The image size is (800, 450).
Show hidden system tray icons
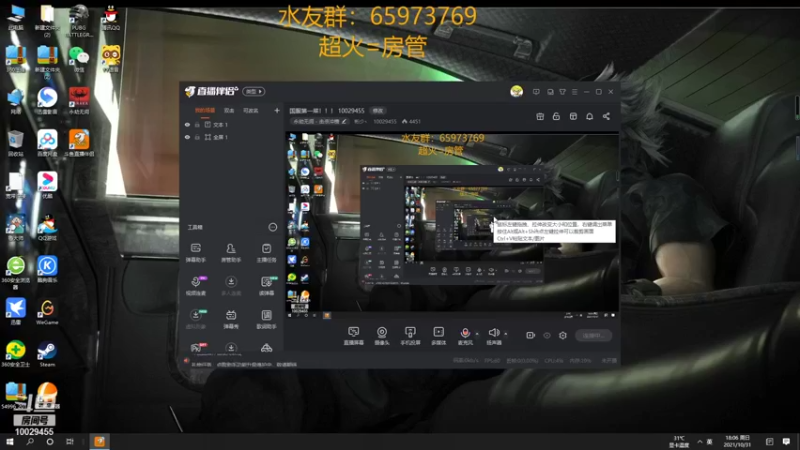click(699, 441)
